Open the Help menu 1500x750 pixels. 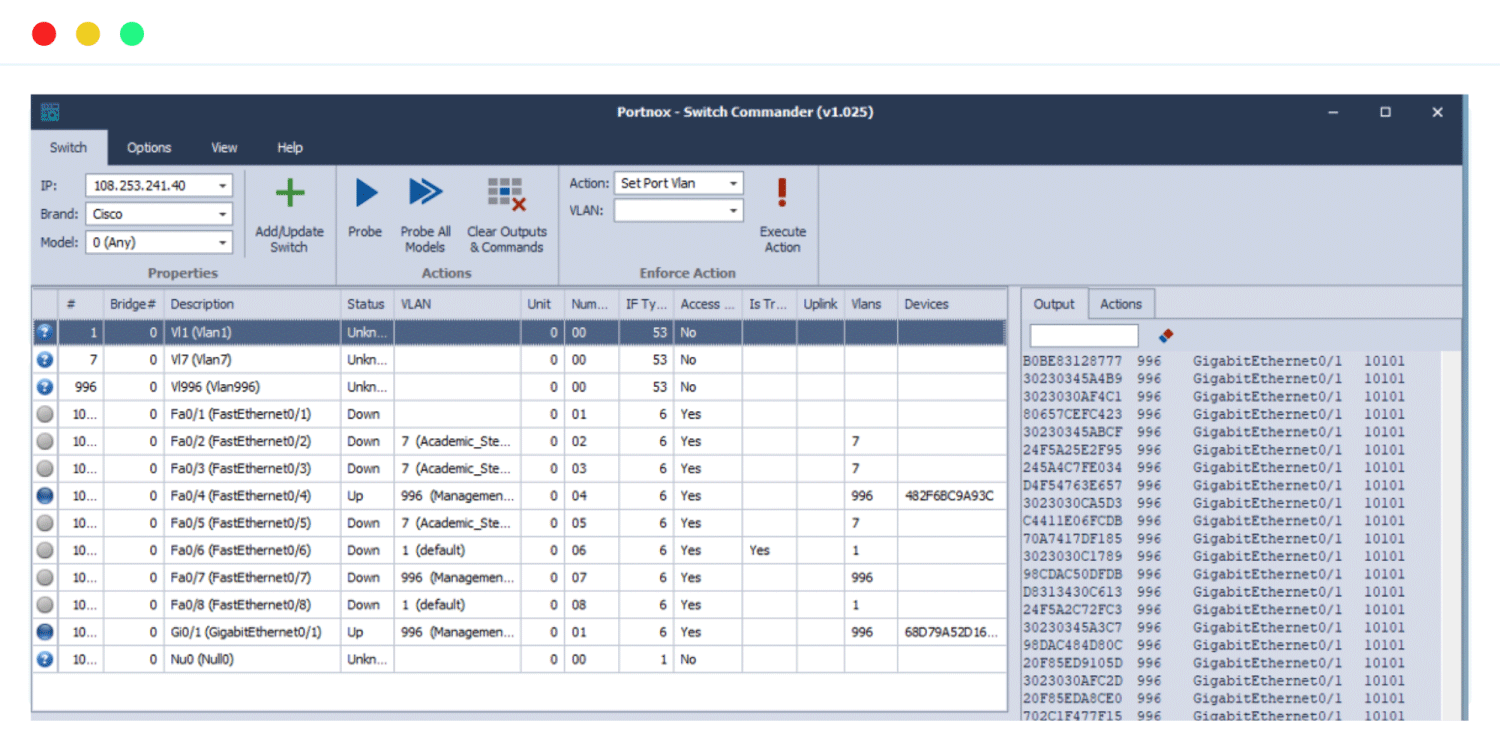coord(289,147)
